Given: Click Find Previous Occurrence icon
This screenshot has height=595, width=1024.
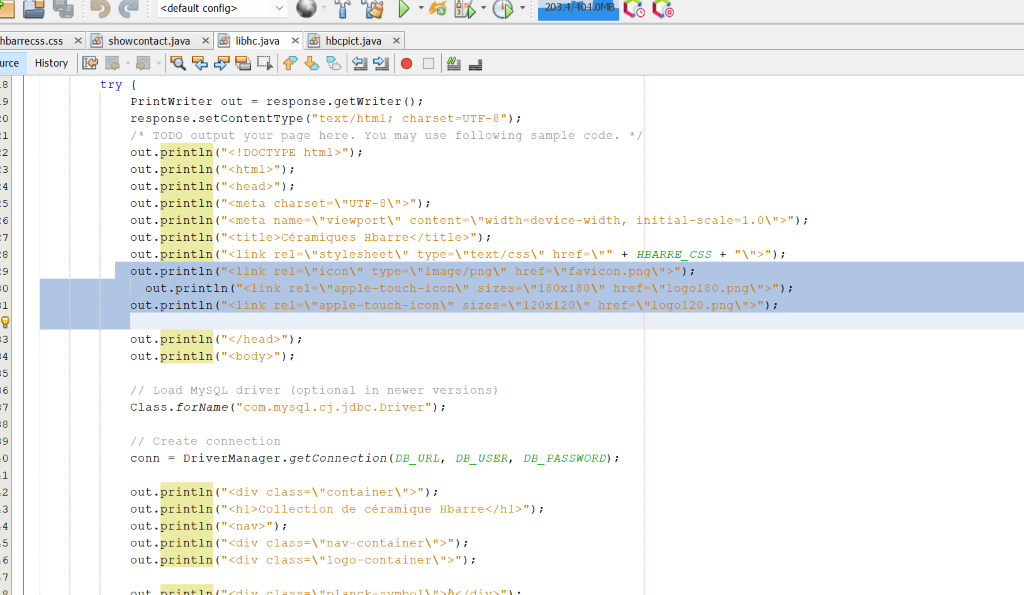Looking at the screenshot, I should [200, 63].
